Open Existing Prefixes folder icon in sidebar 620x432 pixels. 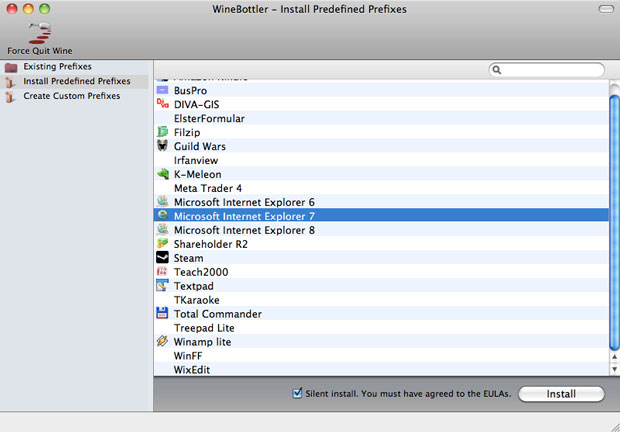[x=11, y=68]
